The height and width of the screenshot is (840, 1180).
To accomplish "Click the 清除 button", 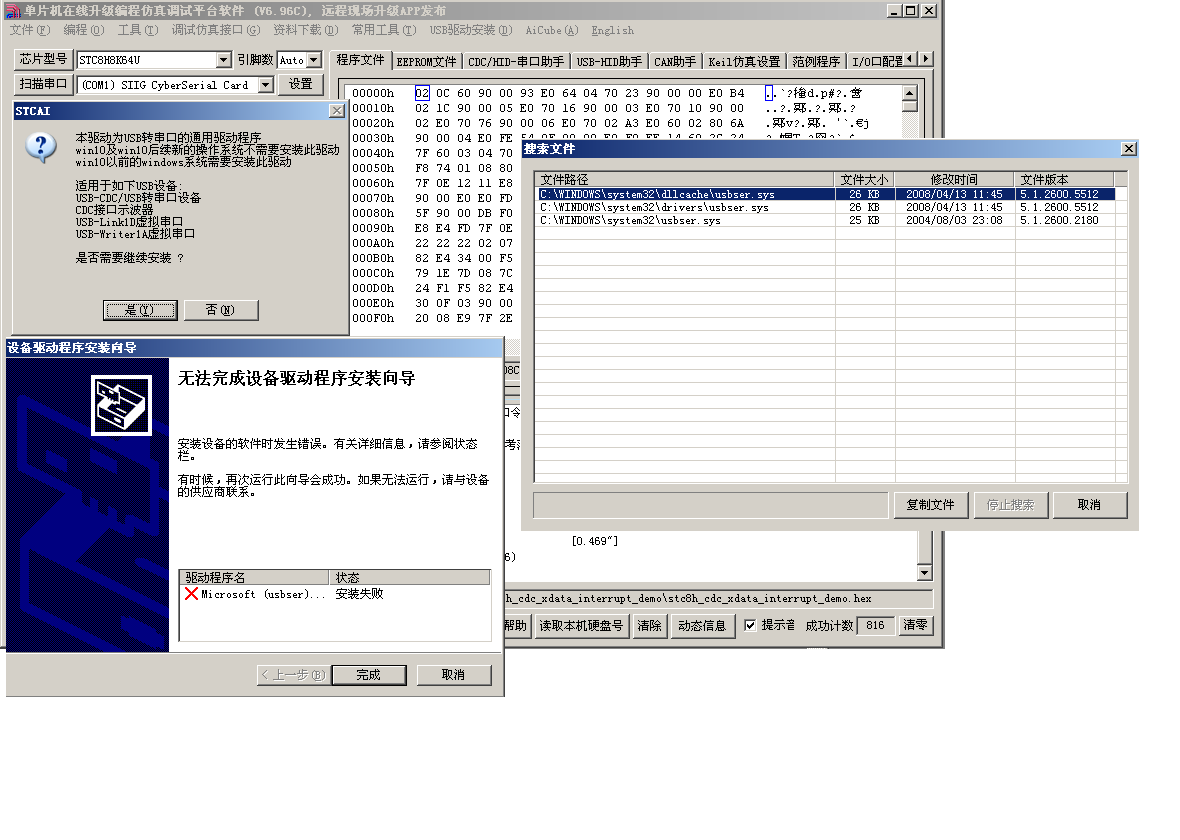I will click(x=649, y=625).
